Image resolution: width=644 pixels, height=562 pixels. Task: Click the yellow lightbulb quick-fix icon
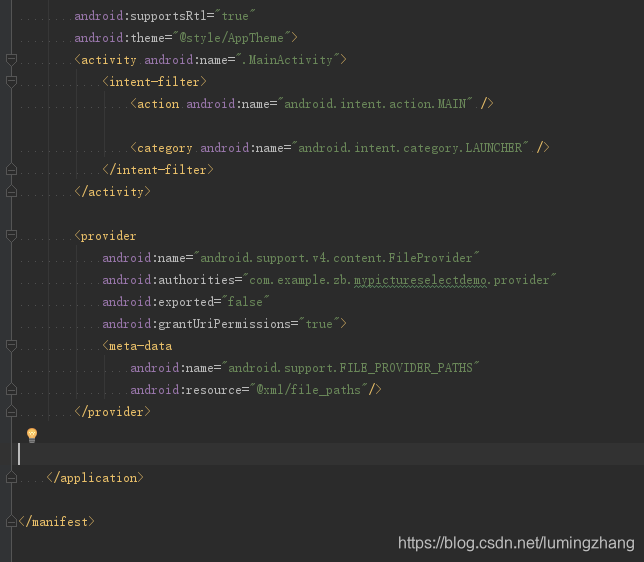pyautogui.click(x=32, y=435)
